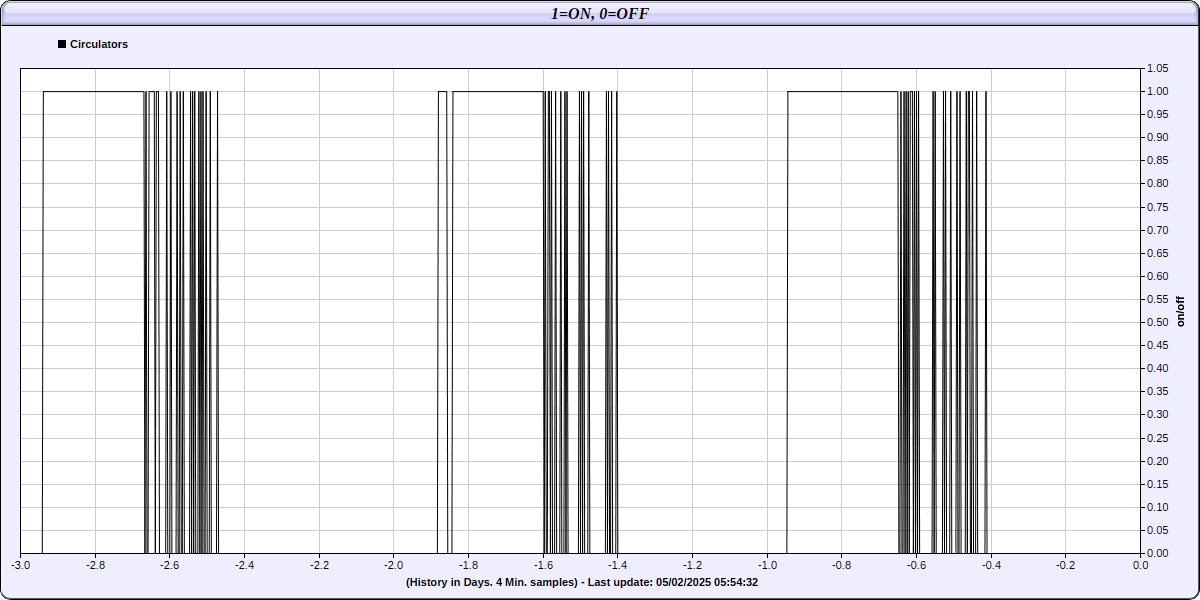Click the "on/off" y-axis label
The height and width of the screenshot is (600, 1200).
coord(1181,311)
